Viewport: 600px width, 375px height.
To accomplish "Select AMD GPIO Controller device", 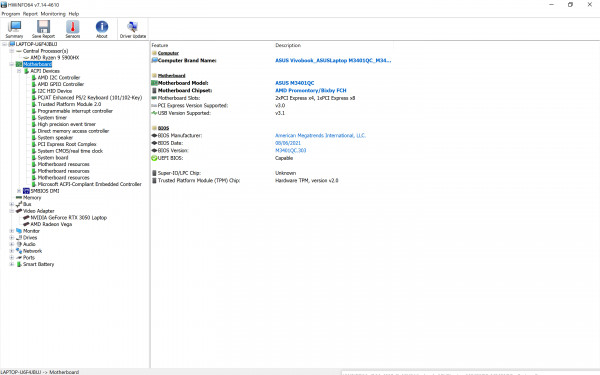I will pyautogui.click(x=60, y=84).
